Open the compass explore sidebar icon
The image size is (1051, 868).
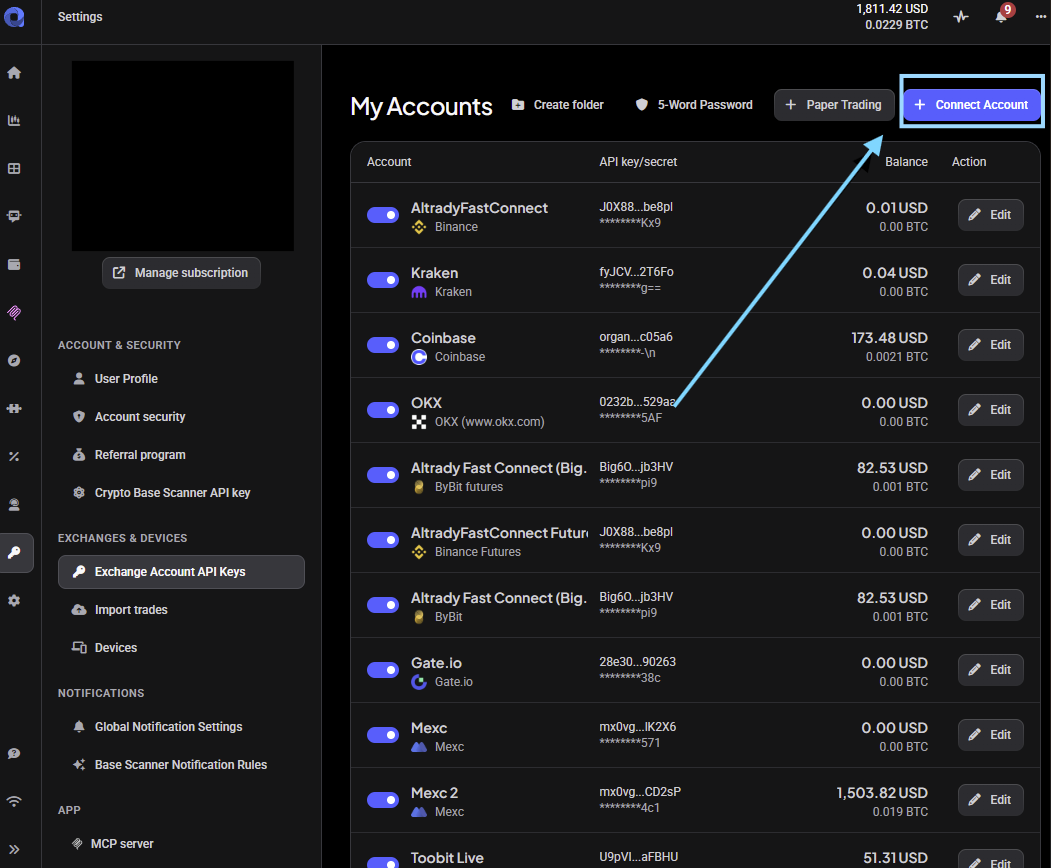pos(14,361)
